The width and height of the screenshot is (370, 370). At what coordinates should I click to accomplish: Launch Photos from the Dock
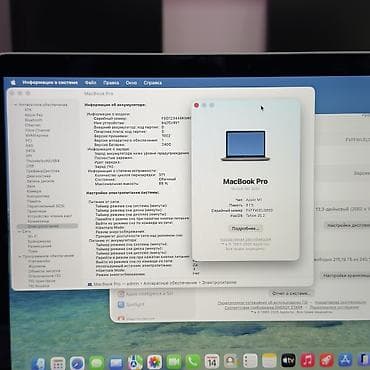[154, 362]
